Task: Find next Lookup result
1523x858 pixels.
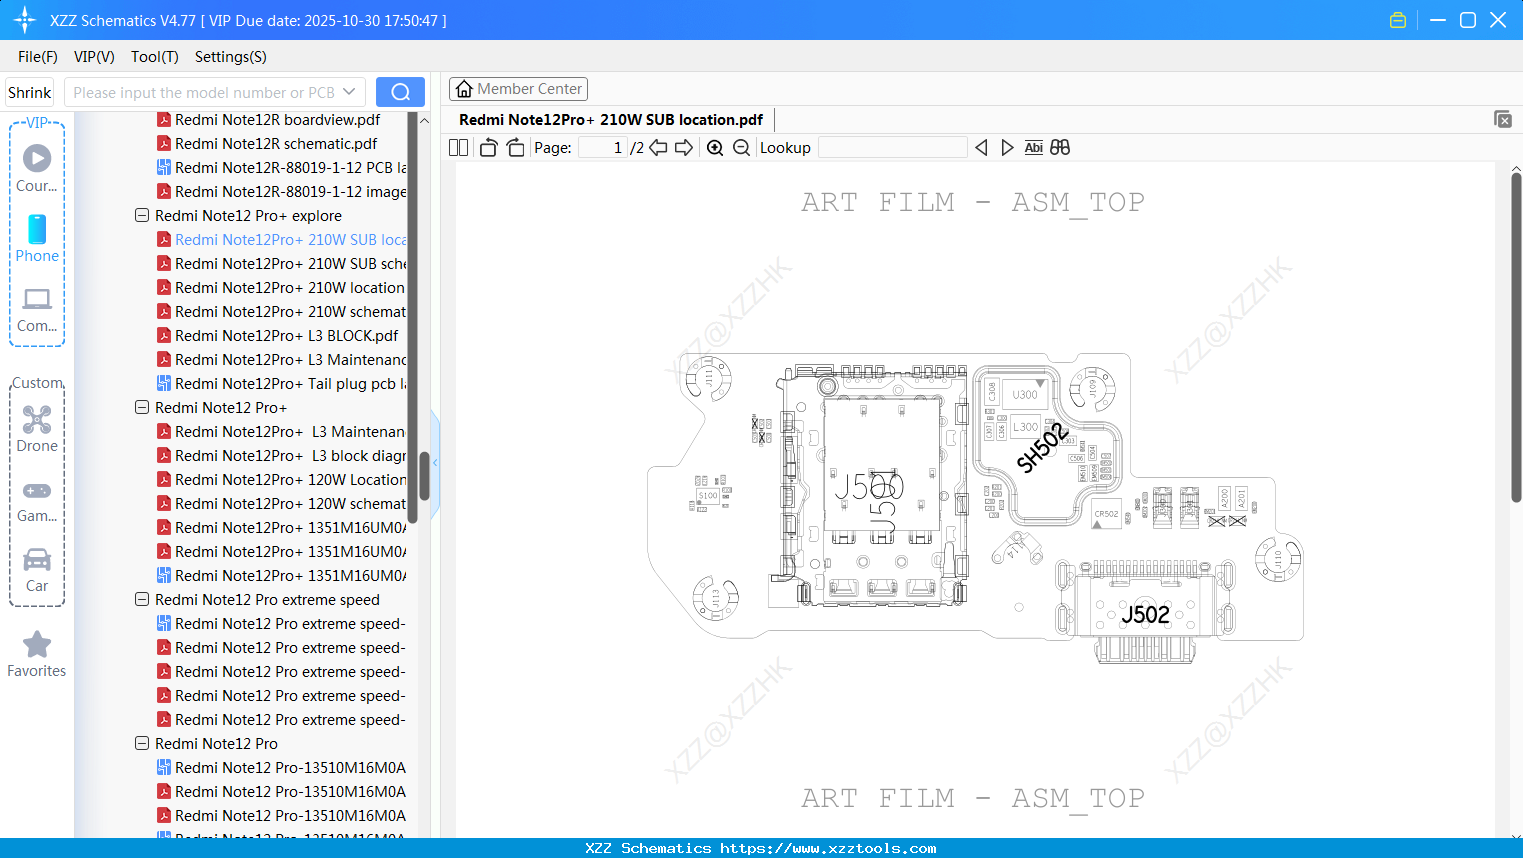Action: [1007, 148]
